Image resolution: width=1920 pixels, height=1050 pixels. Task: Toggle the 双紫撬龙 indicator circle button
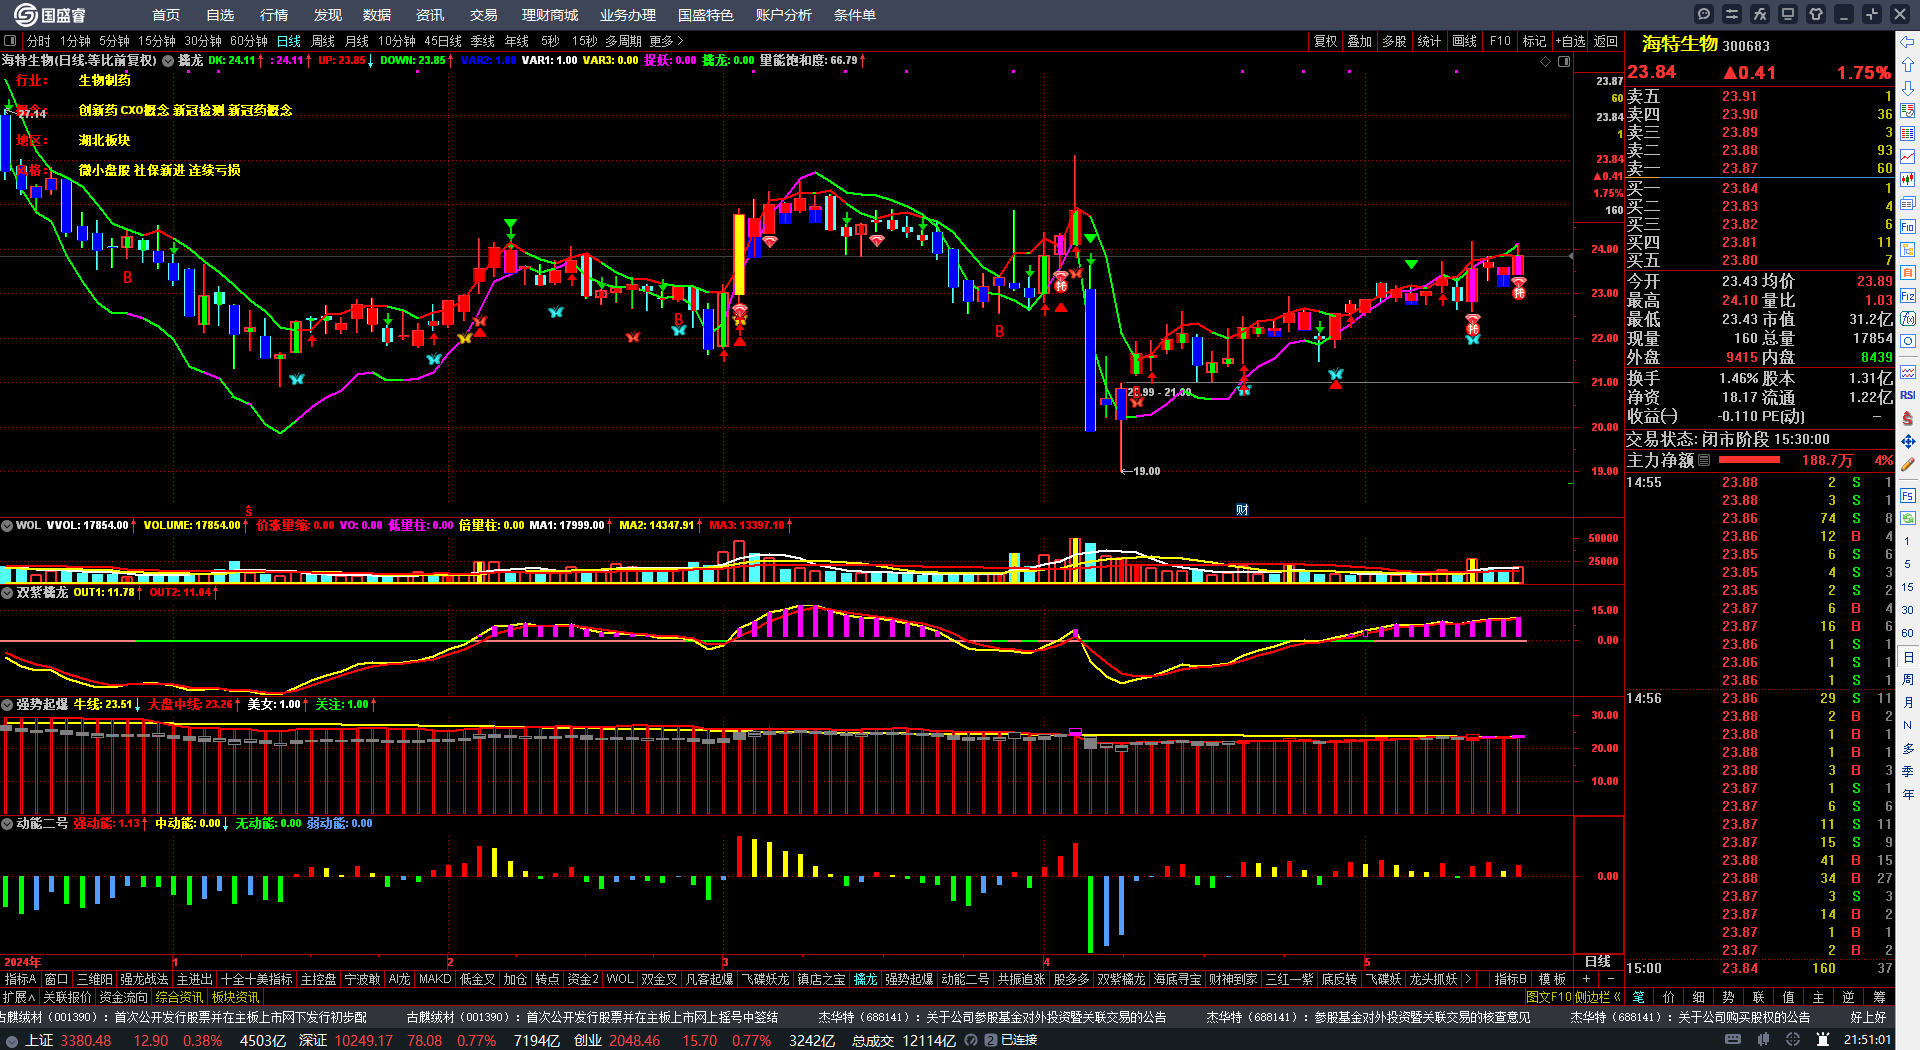point(7,592)
